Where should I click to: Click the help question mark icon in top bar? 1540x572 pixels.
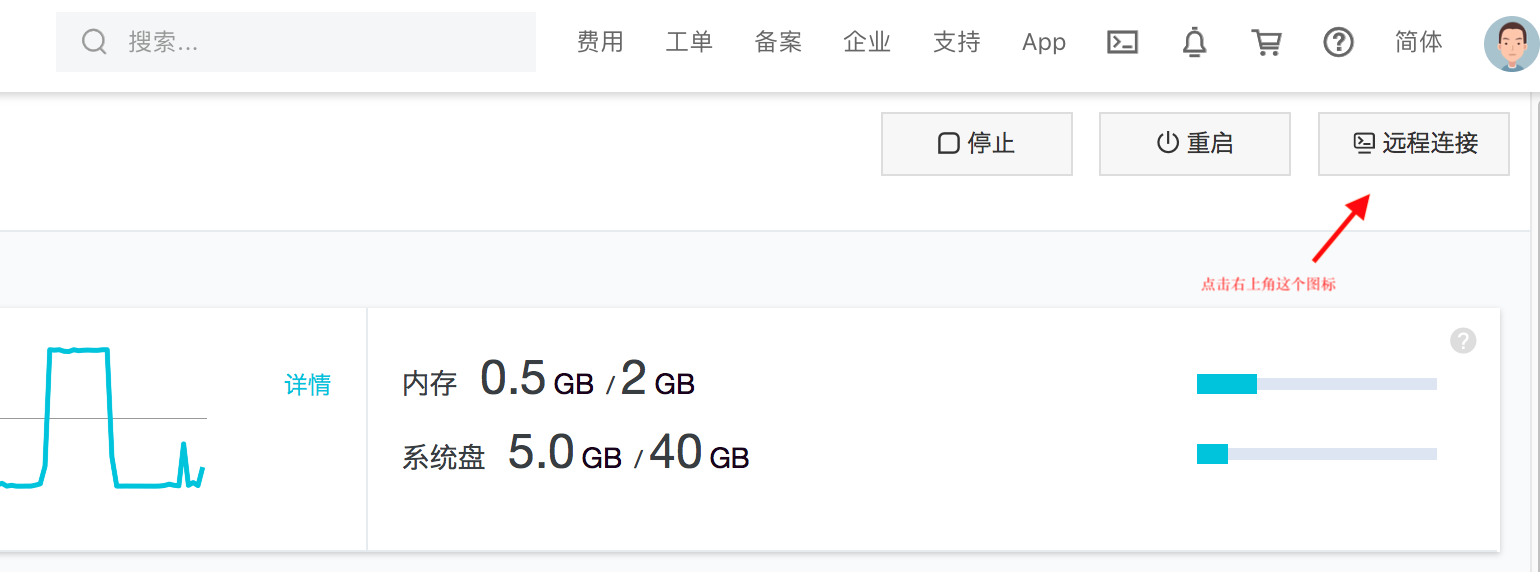click(x=1338, y=42)
